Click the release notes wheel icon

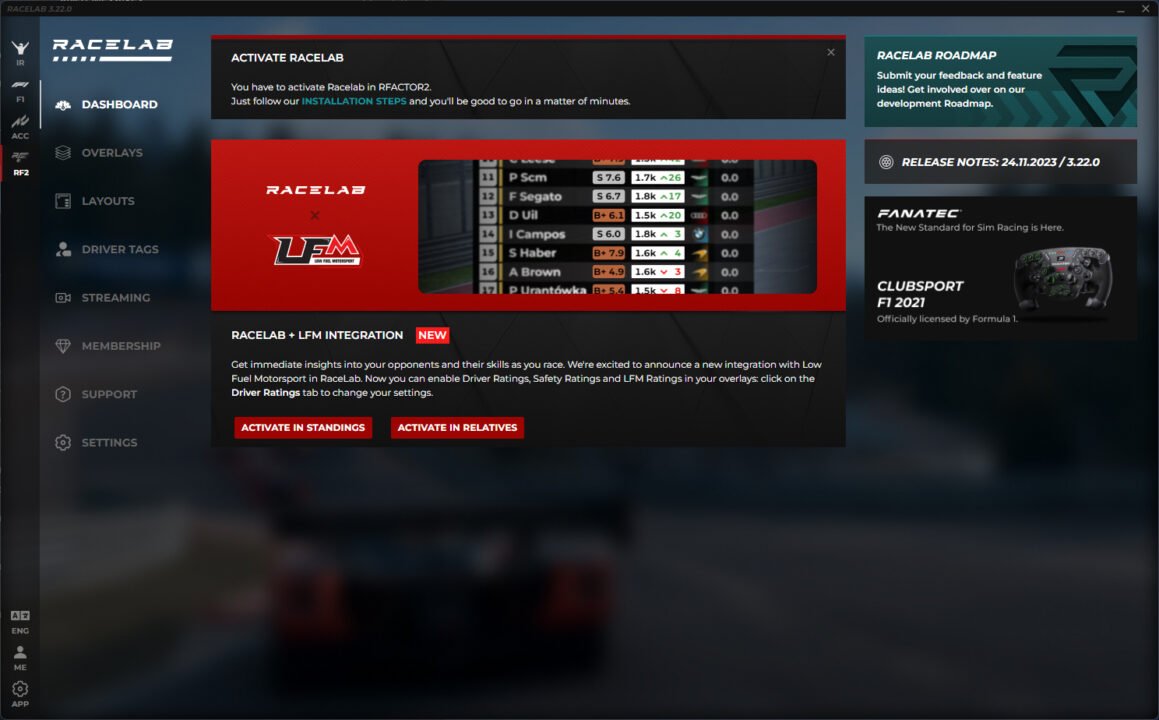coord(886,162)
